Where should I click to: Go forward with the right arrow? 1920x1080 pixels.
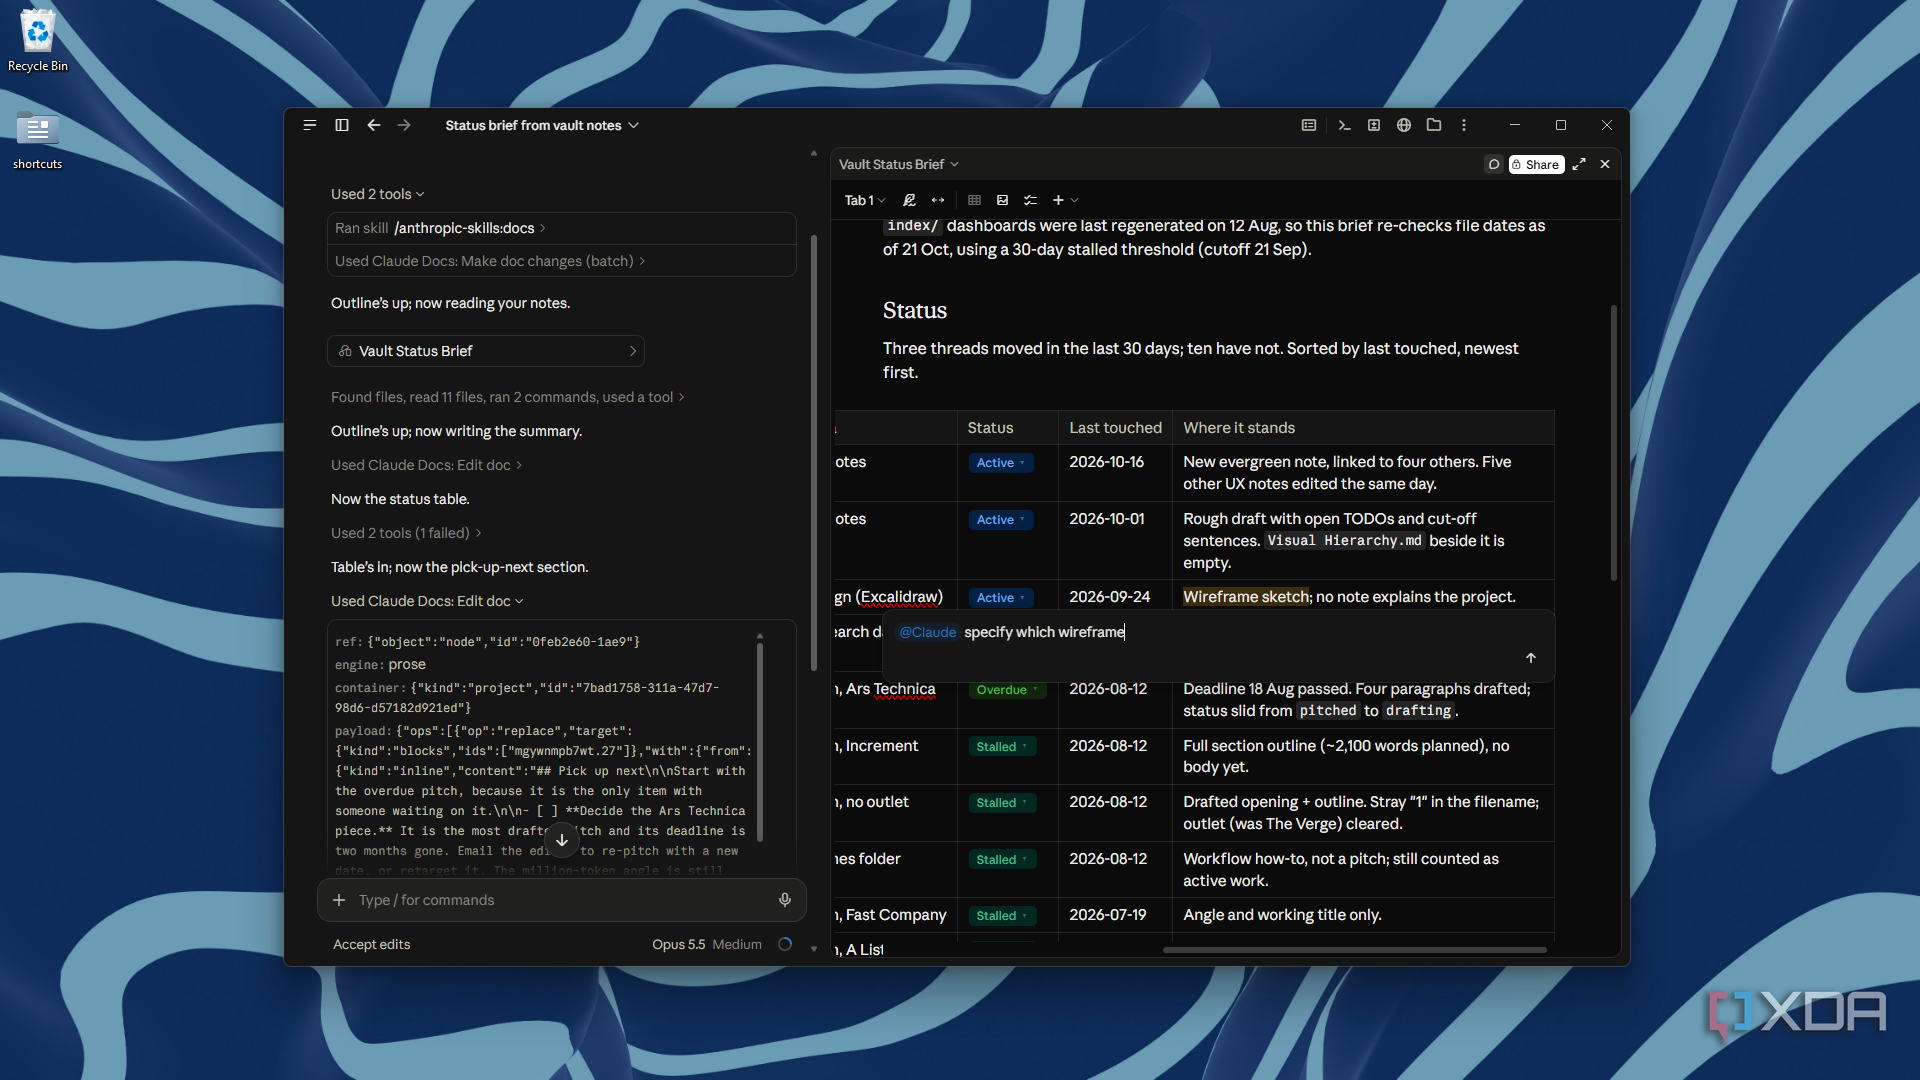[404, 125]
